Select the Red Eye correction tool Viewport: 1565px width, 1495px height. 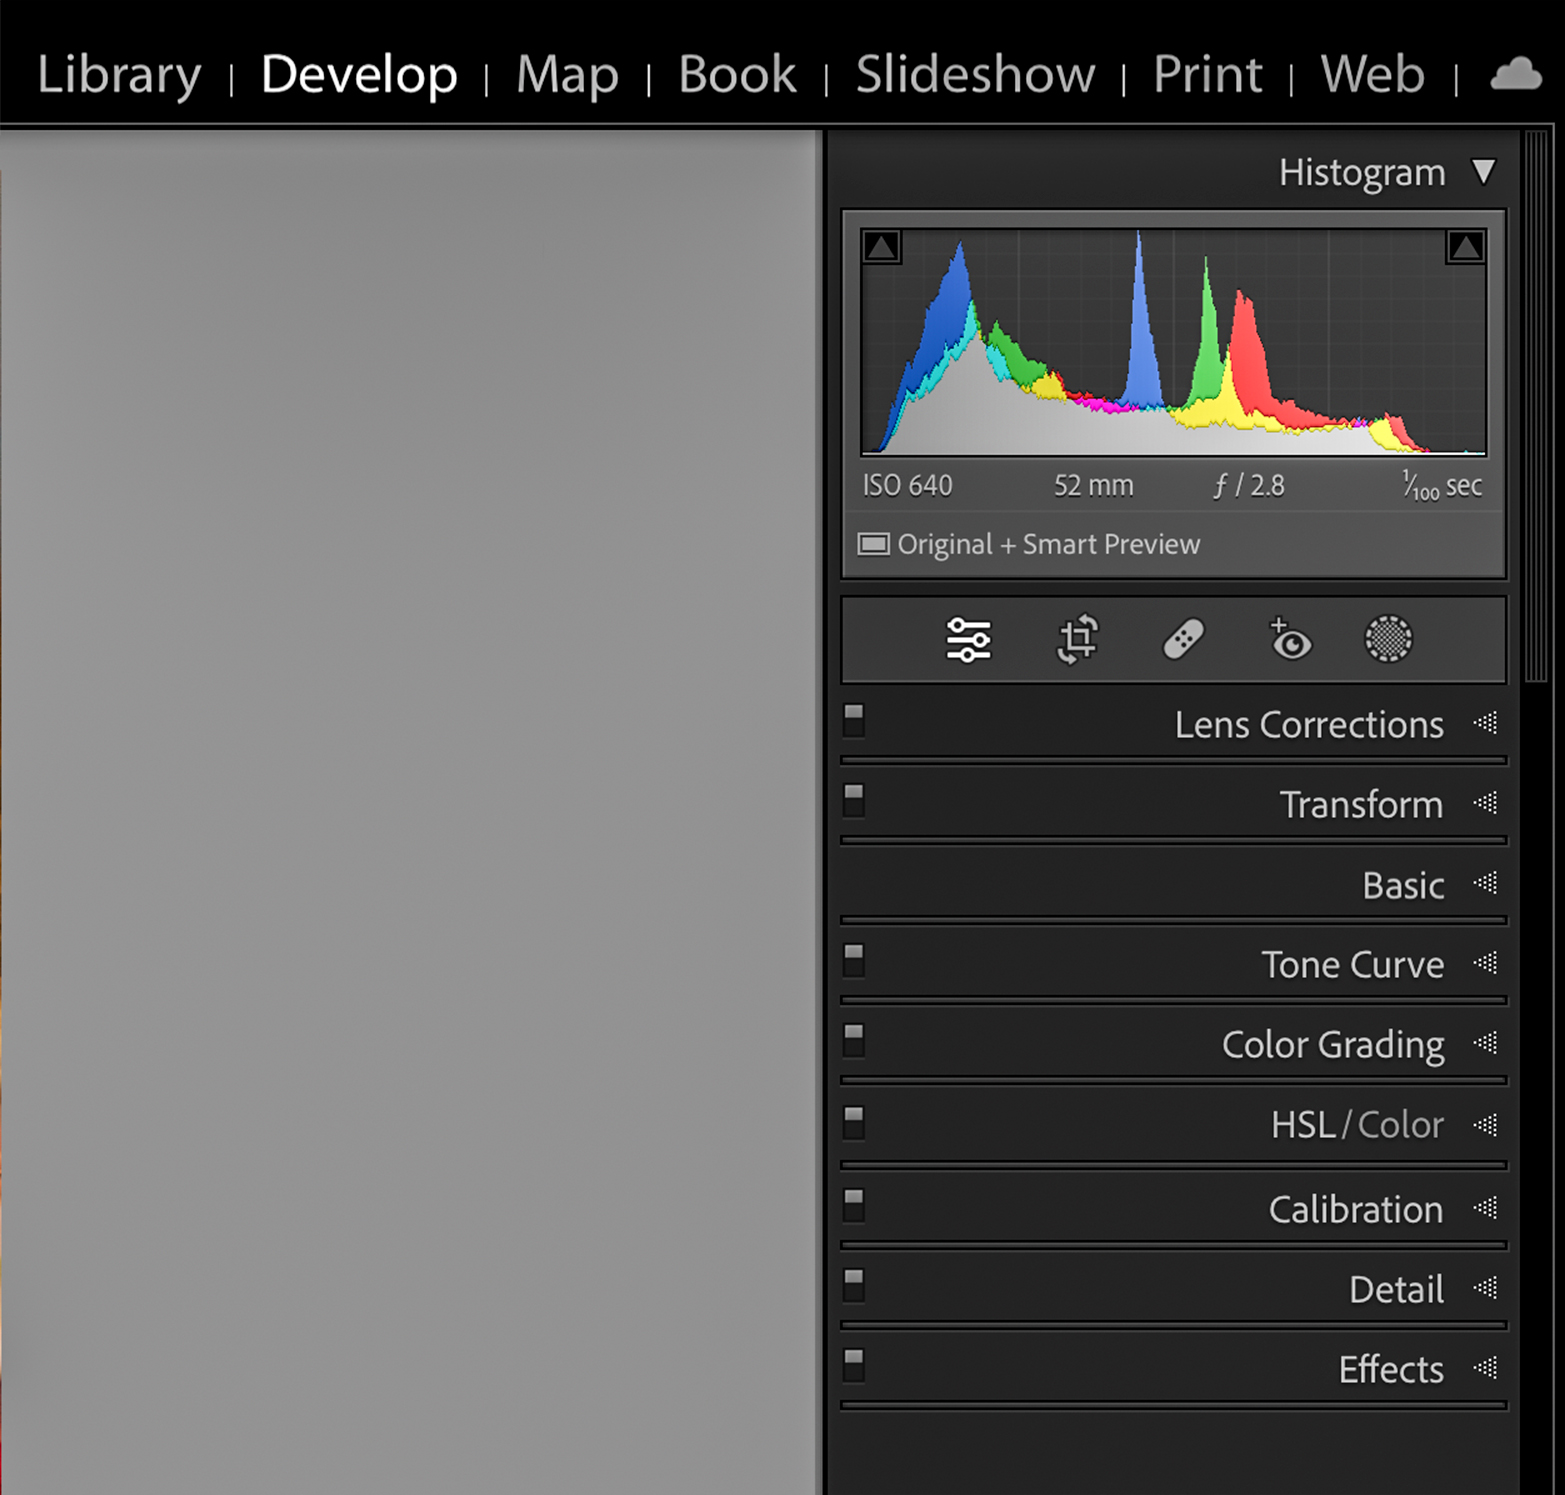(x=1290, y=640)
